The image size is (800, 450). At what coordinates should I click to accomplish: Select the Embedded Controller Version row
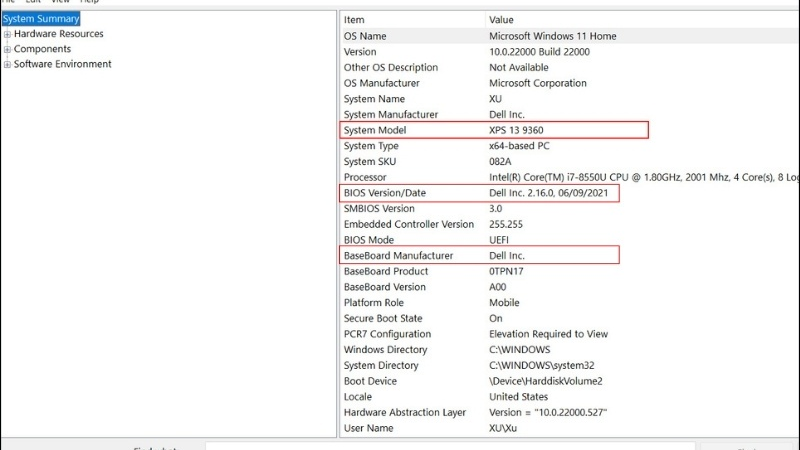(570, 224)
